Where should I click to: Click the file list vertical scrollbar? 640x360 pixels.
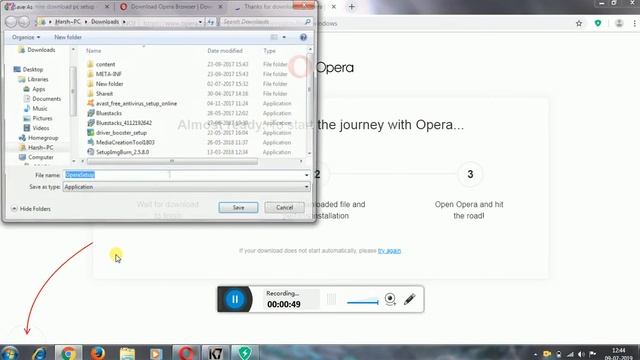(309, 88)
